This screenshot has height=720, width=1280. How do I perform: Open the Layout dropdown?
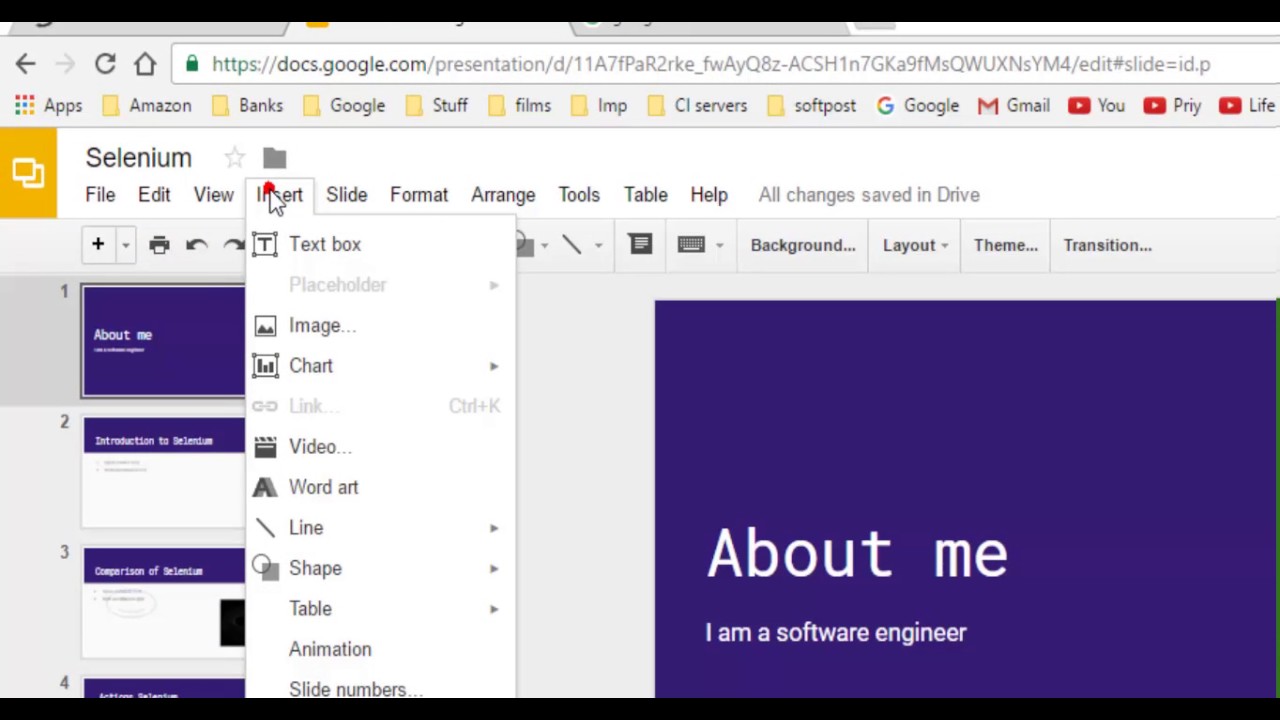coord(915,245)
